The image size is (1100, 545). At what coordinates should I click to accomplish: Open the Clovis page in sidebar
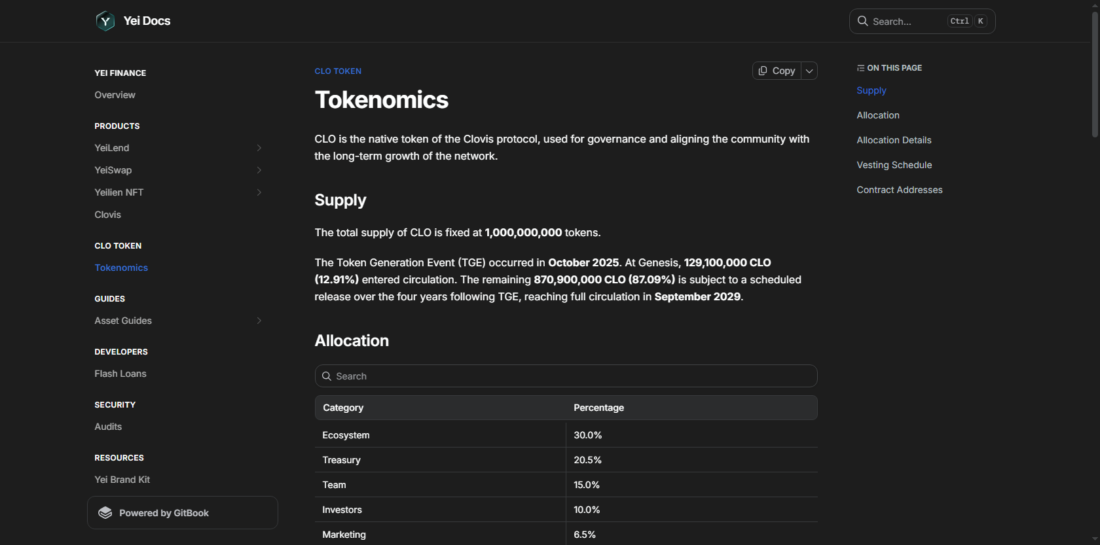(x=108, y=215)
